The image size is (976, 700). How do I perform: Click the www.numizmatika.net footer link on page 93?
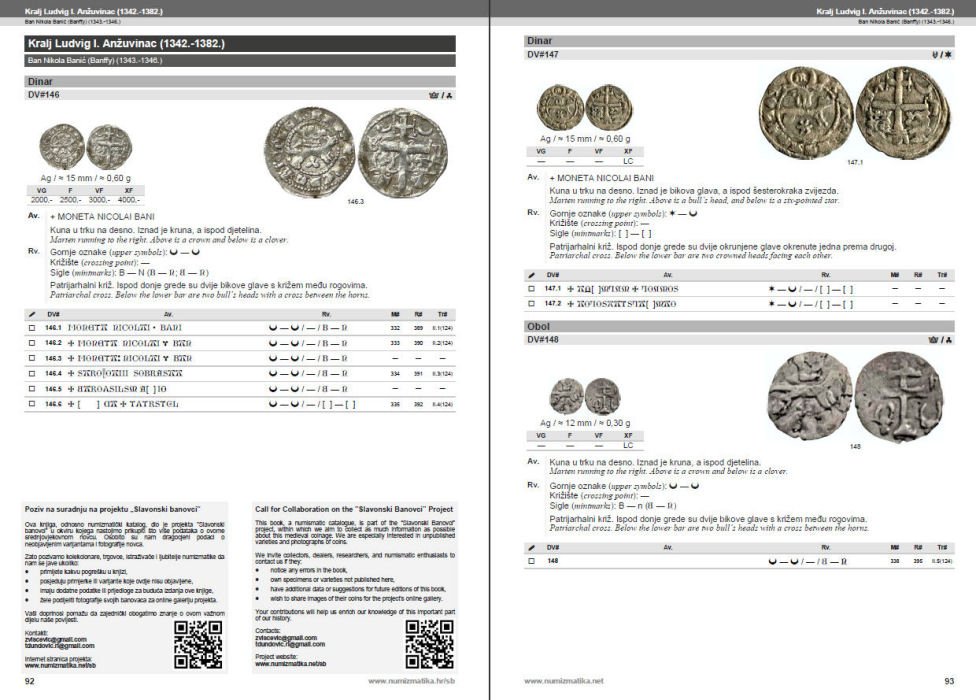click(564, 681)
